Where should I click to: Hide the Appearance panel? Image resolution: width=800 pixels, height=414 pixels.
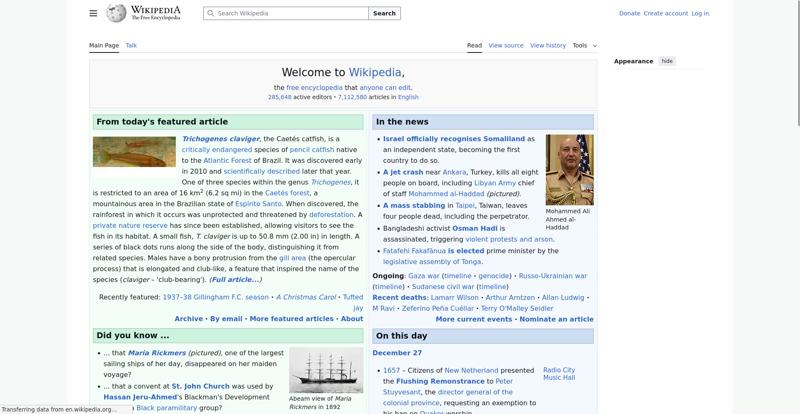click(667, 61)
